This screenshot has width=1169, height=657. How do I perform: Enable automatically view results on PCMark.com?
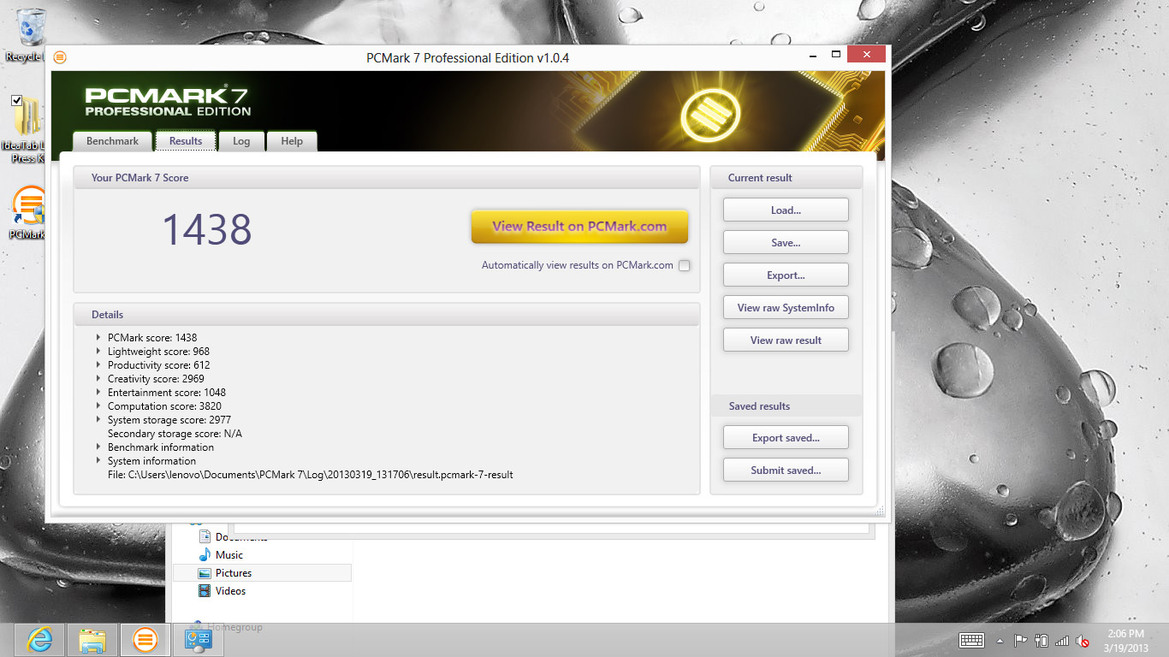pyautogui.click(x=684, y=265)
